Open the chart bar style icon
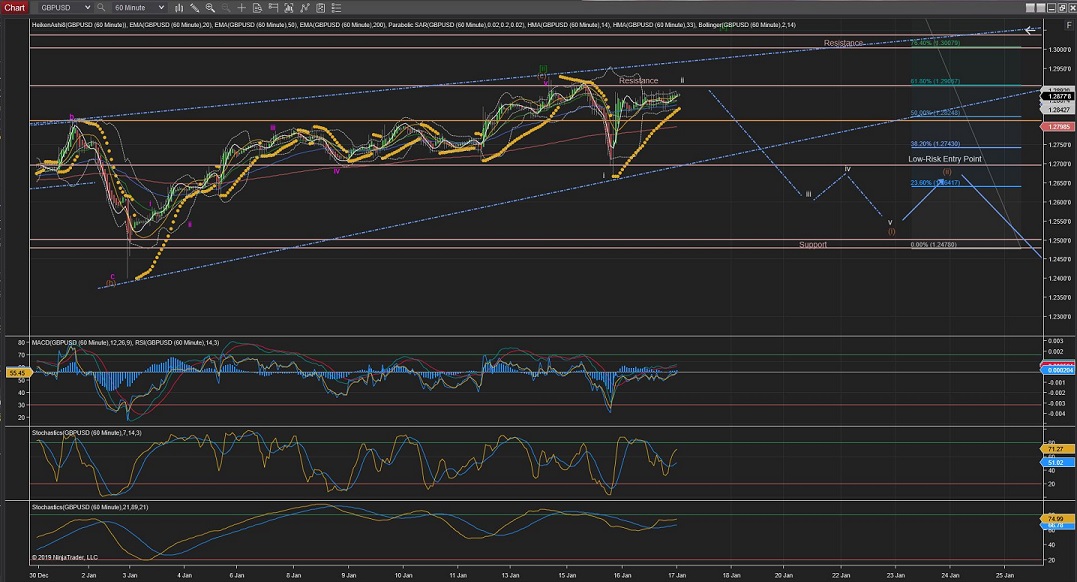The width and height of the screenshot is (1077, 582). 179,7
